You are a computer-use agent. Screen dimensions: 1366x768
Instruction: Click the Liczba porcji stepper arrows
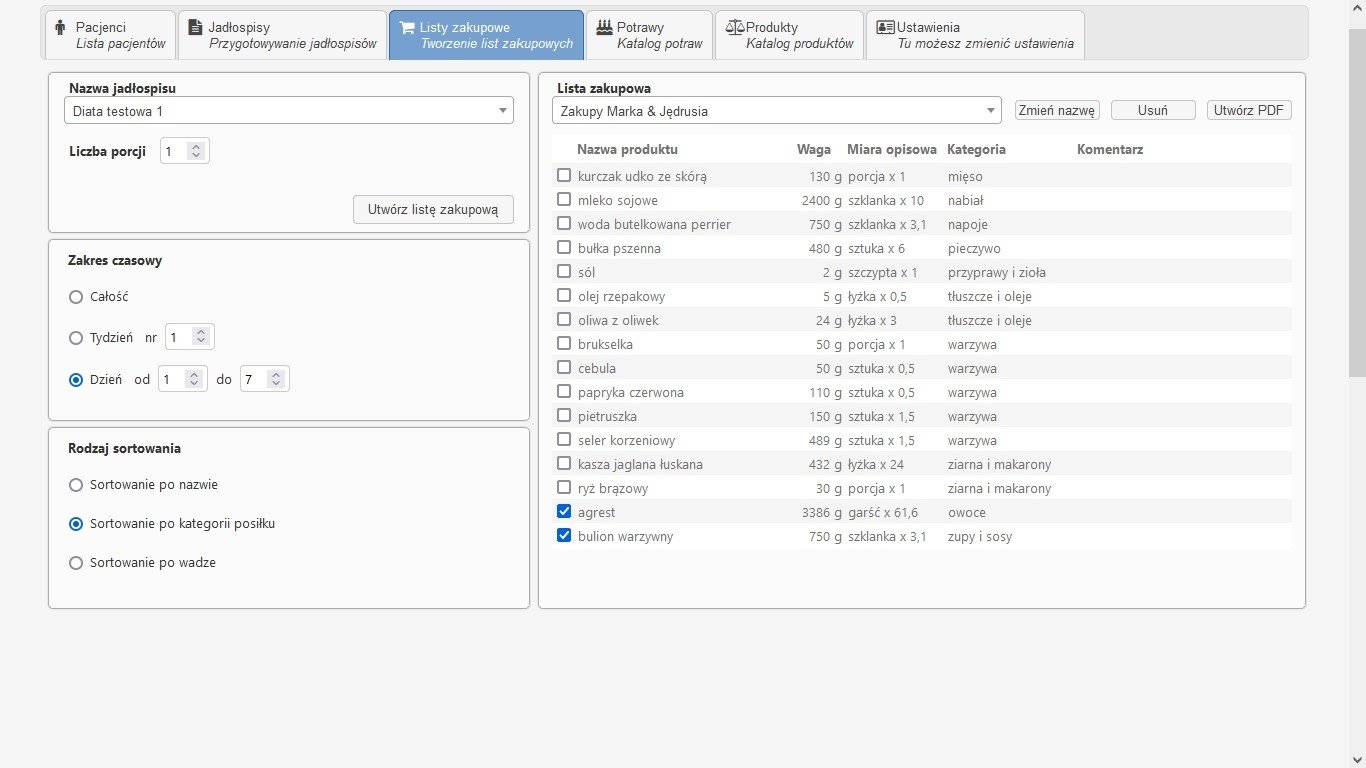pyautogui.click(x=196, y=151)
